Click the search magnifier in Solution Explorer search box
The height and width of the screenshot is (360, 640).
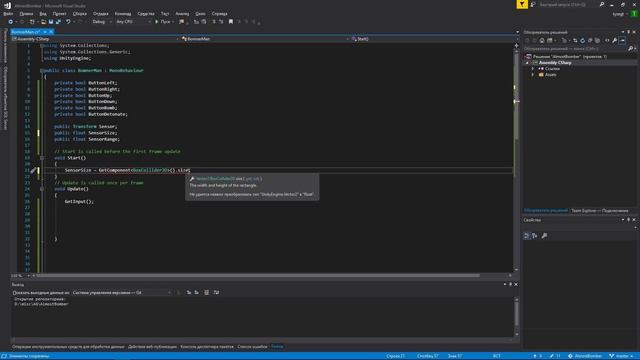point(630,49)
